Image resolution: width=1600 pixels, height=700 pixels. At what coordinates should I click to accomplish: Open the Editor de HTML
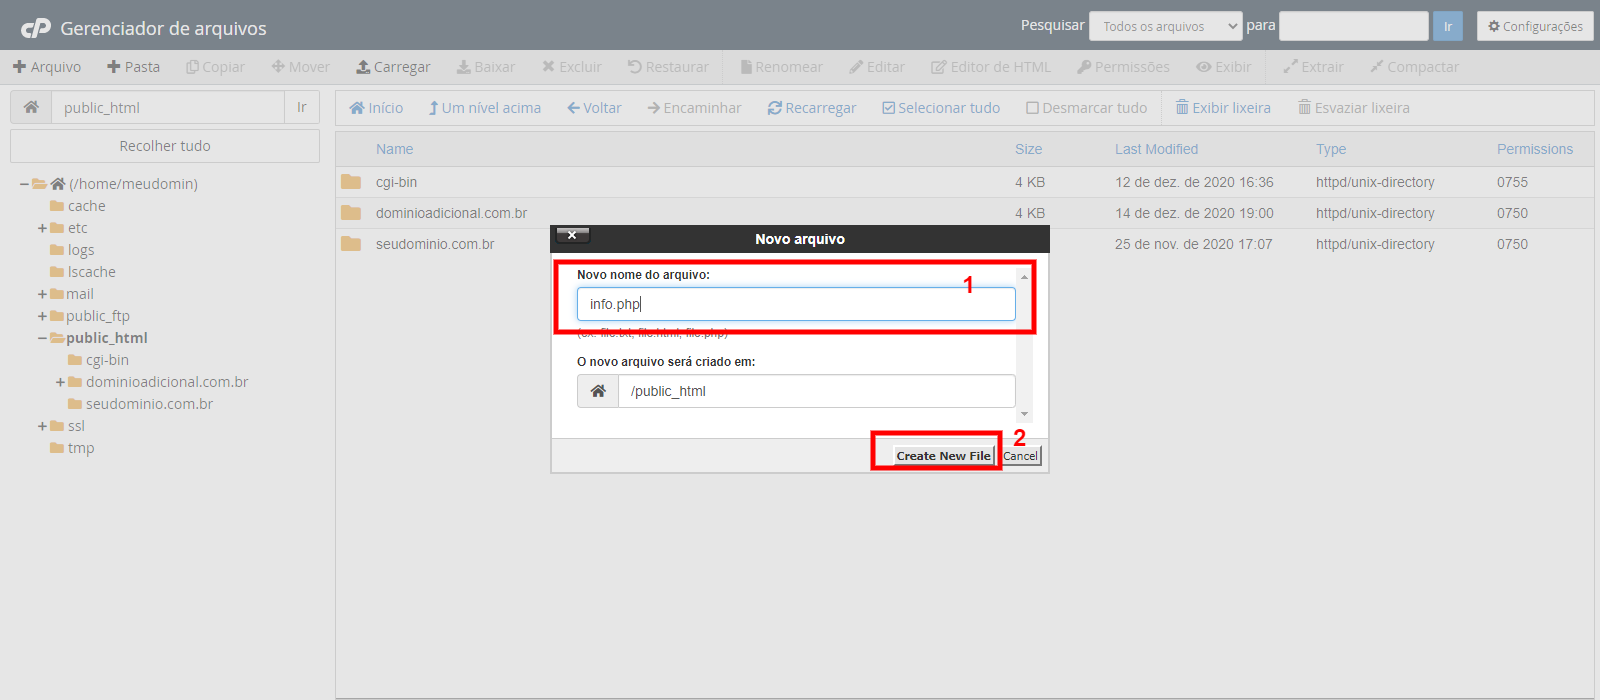coord(991,67)
